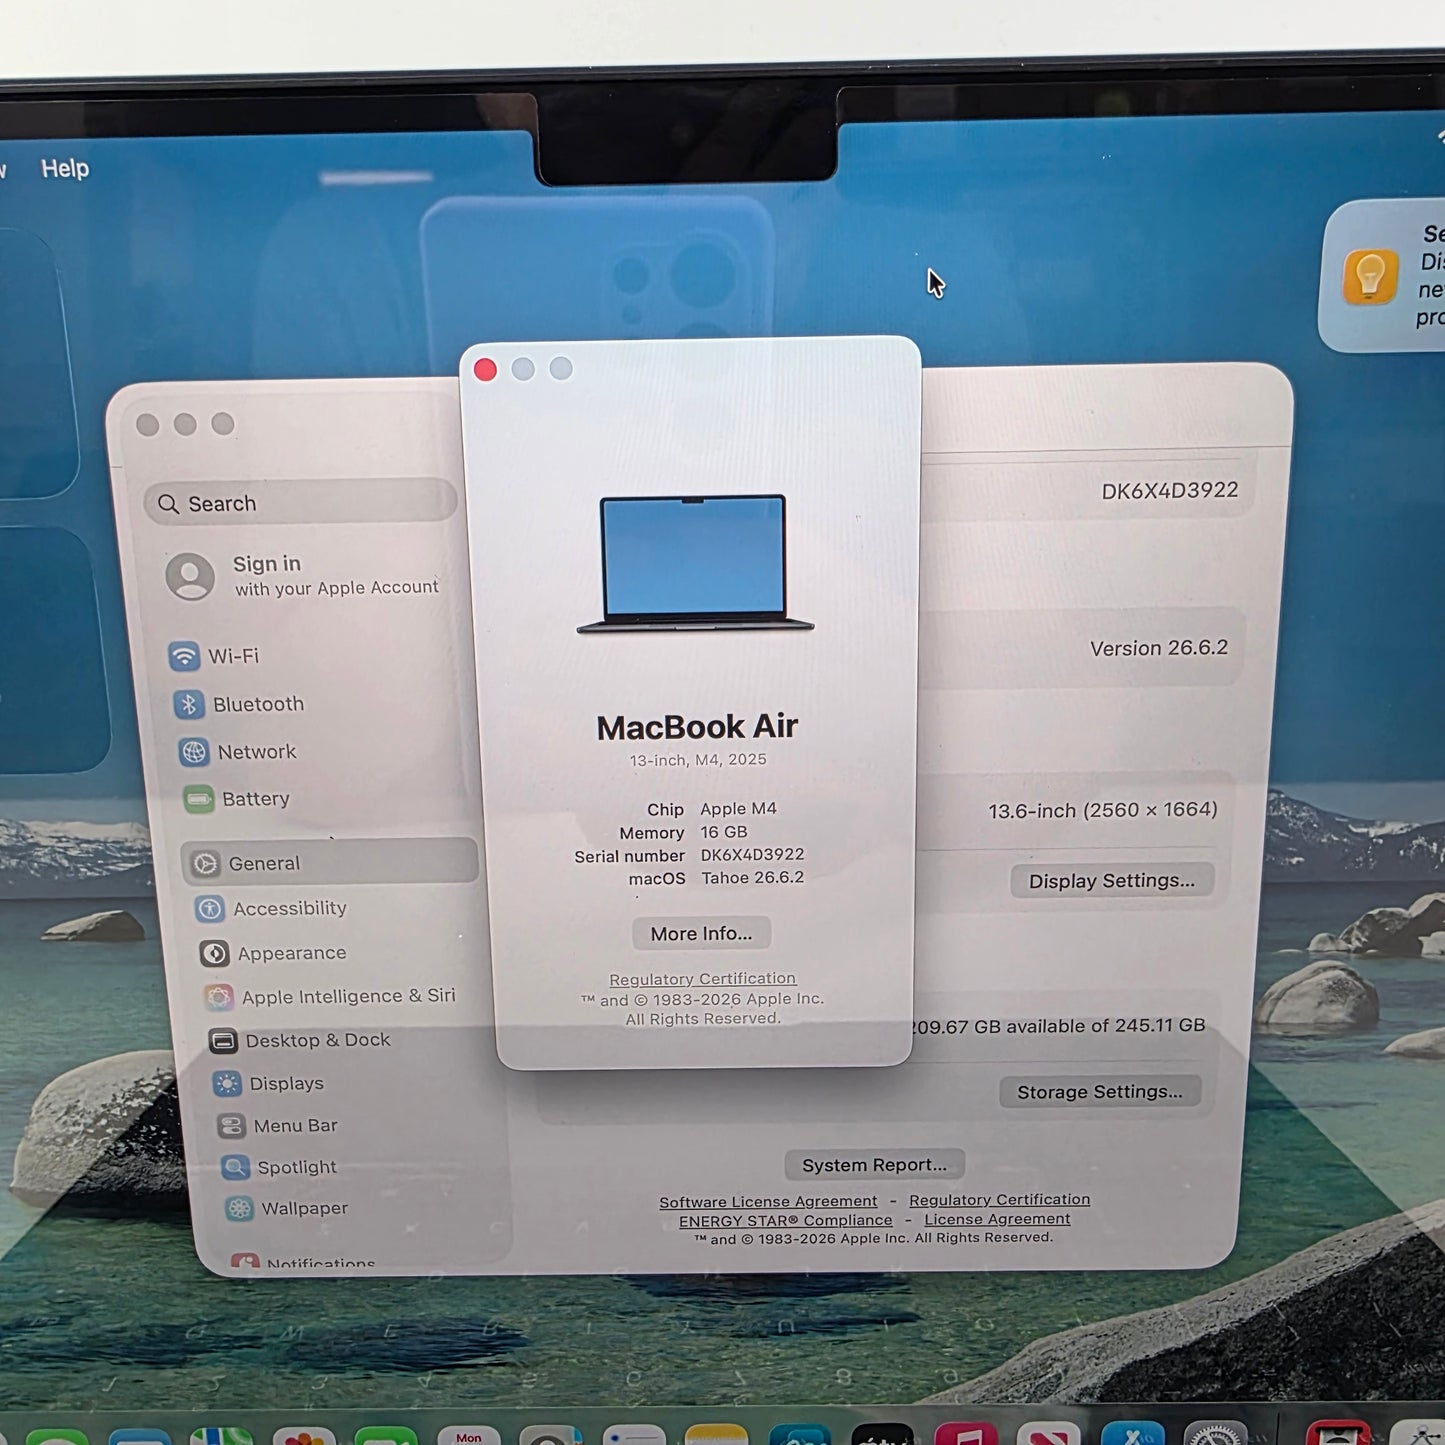
Task: Click the Tahoe 26.6.2 macOS value
Action: [752, 878]
